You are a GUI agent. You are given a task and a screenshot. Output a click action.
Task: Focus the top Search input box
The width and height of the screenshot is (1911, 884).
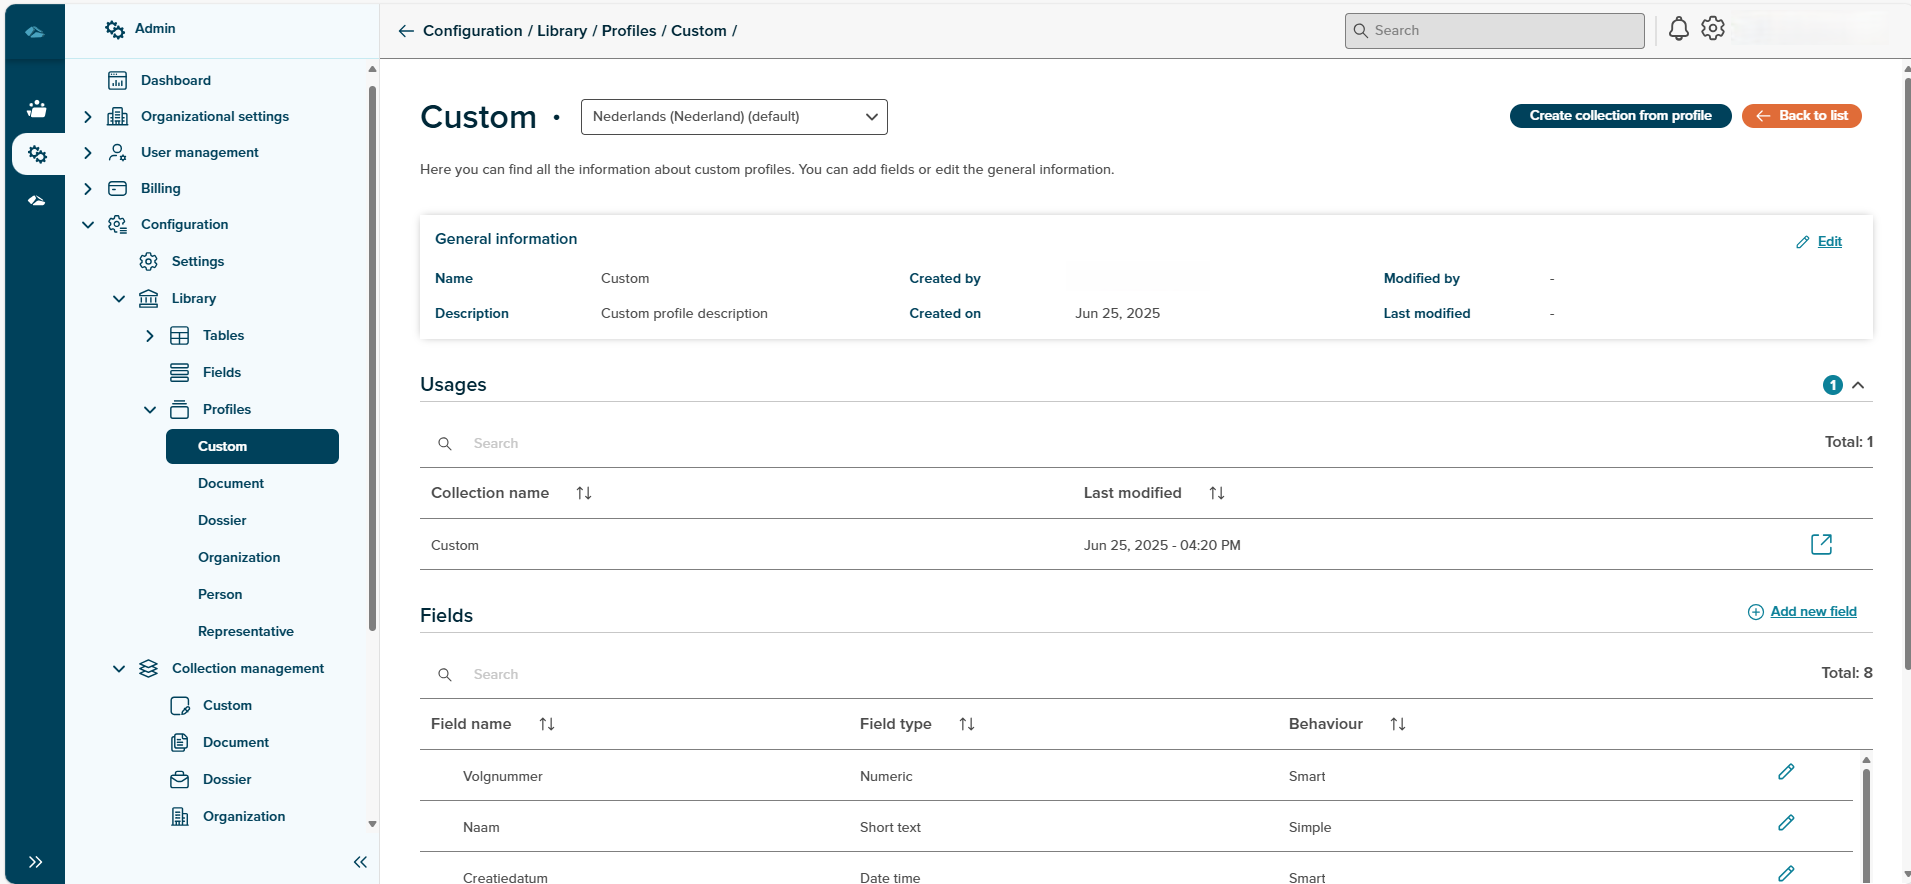click(x=1494, y=31)
